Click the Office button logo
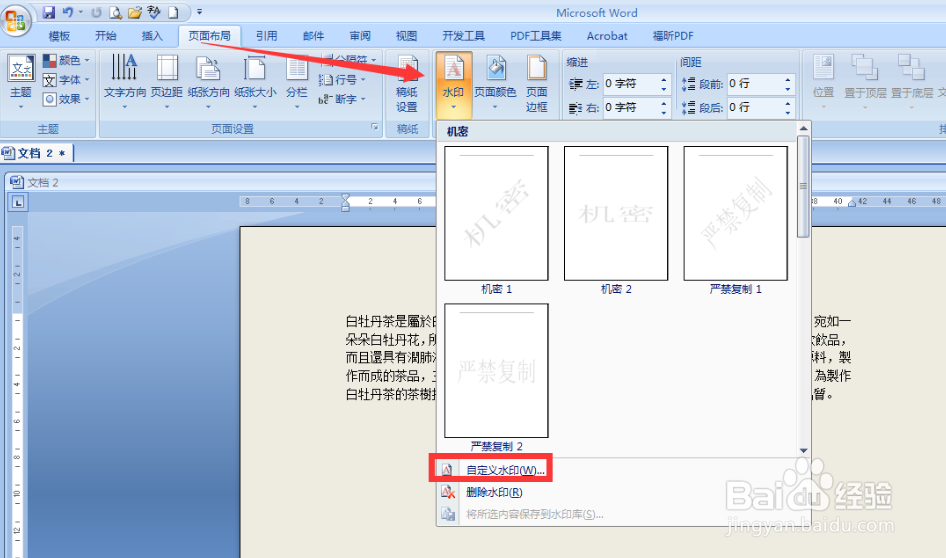The height and width of the screenshot is (558, 946). (x=16, y=19)
